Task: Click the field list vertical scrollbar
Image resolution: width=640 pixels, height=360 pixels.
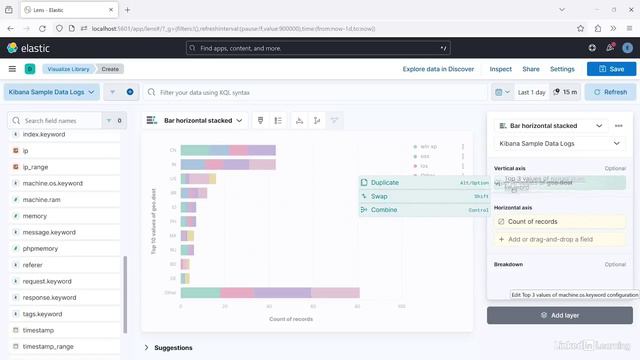Action: 125,294
